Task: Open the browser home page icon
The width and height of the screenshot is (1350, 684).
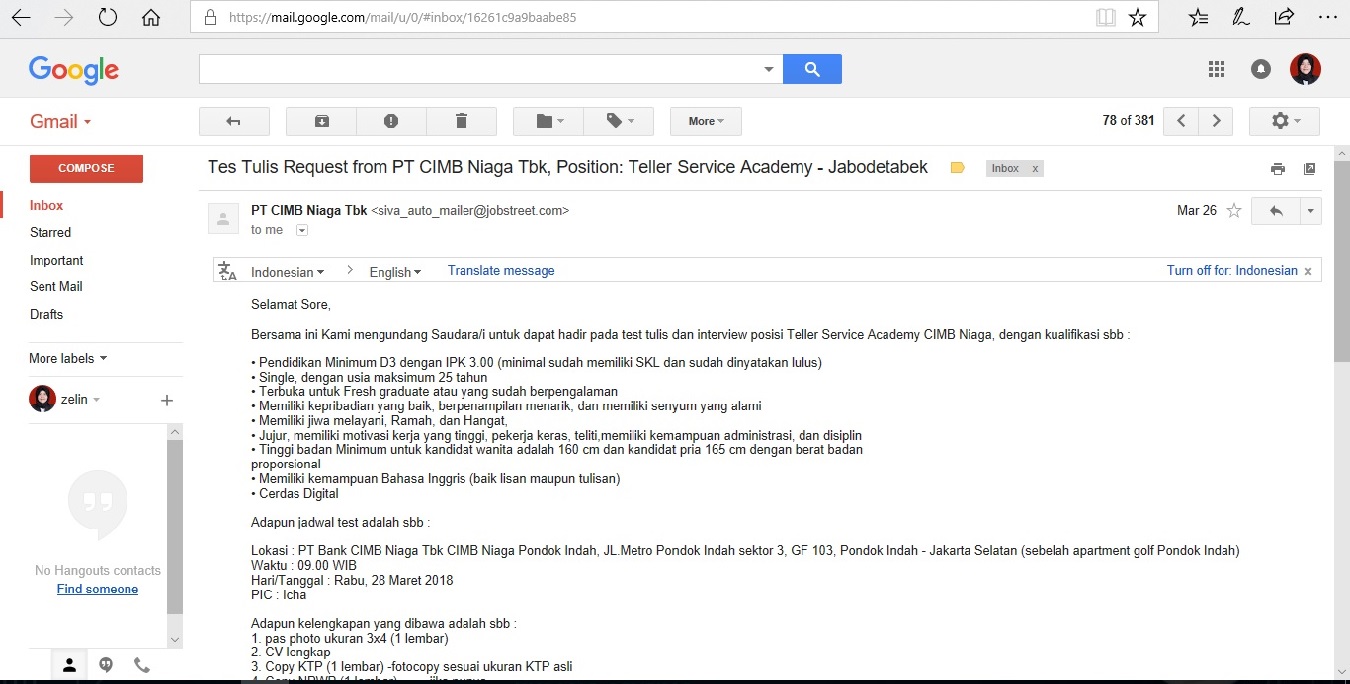Action: point(151,18)
